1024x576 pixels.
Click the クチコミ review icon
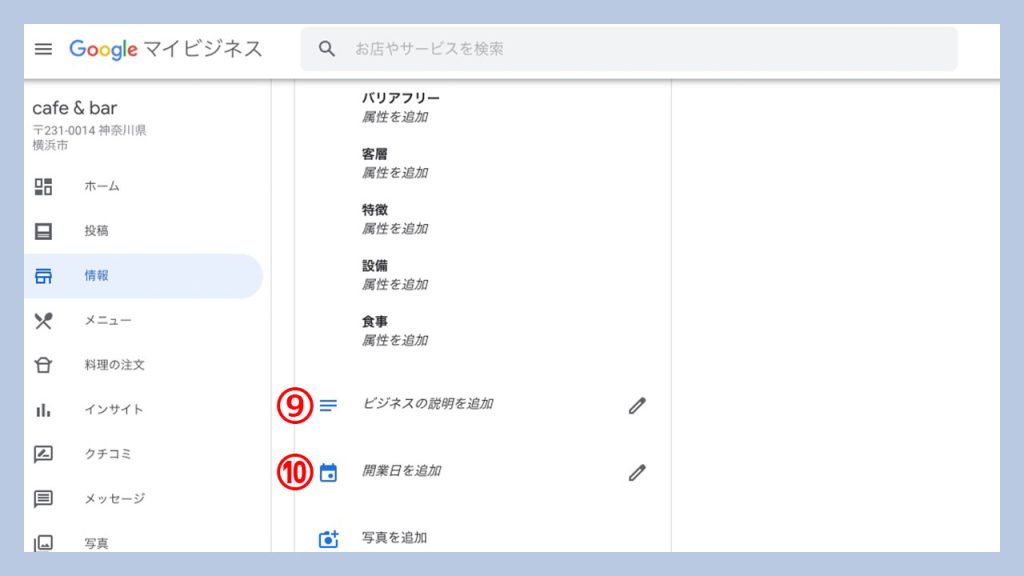[43, 454]
